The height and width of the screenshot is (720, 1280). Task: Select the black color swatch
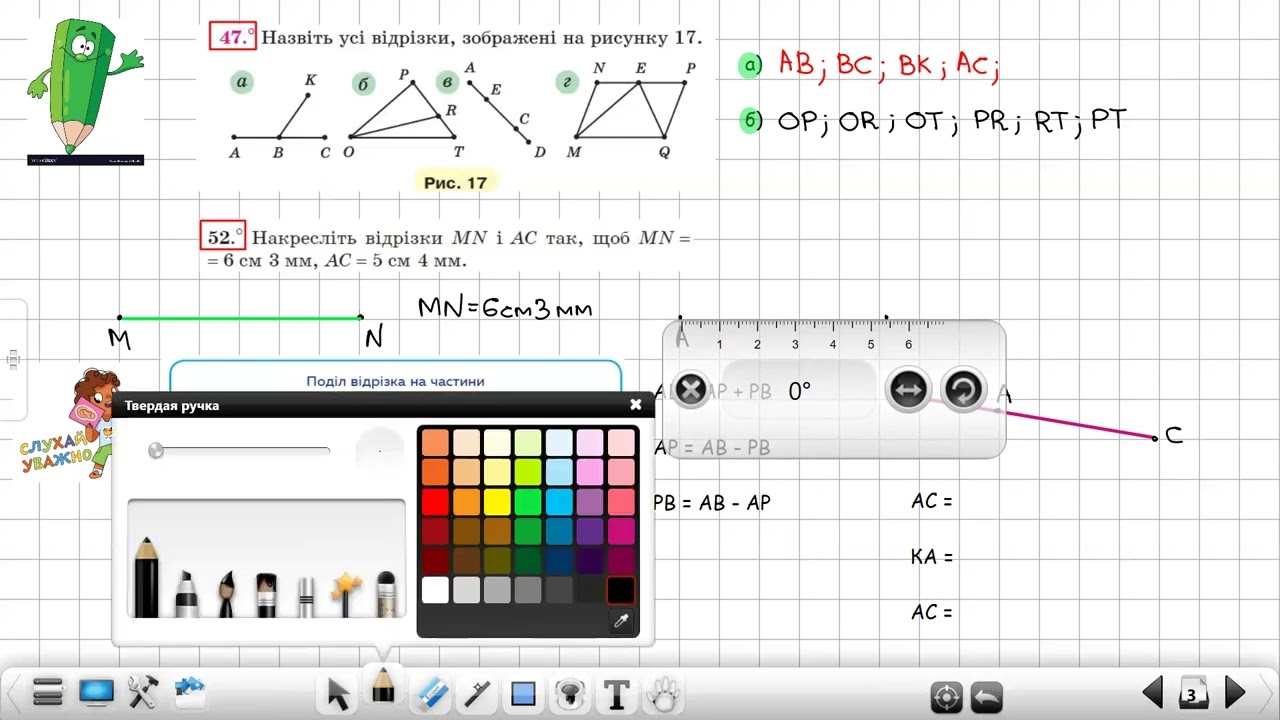(621, 590)
